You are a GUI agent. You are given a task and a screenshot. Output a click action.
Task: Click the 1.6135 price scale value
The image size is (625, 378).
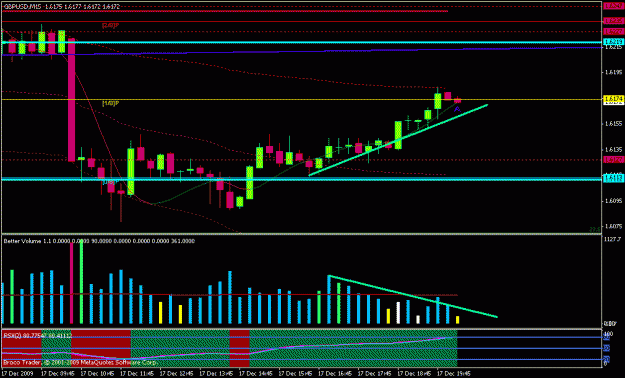click(613, 150)
